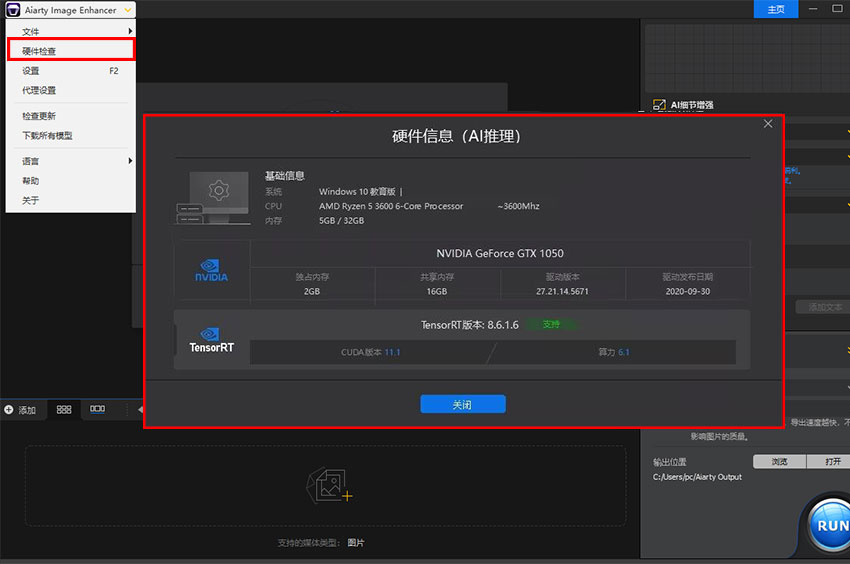This screenshot has height=564, width=850.
Task: Click the blue 关闭 button
Action: (462, 404)
